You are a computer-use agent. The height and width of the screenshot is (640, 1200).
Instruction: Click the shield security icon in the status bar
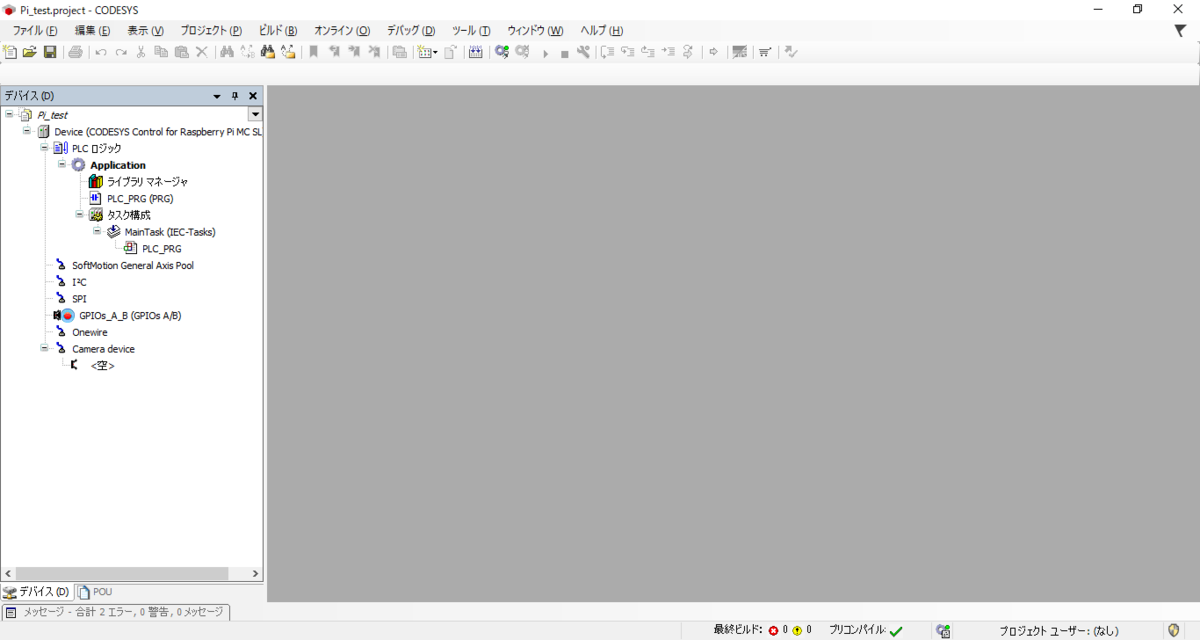(x=1174, y=630)
